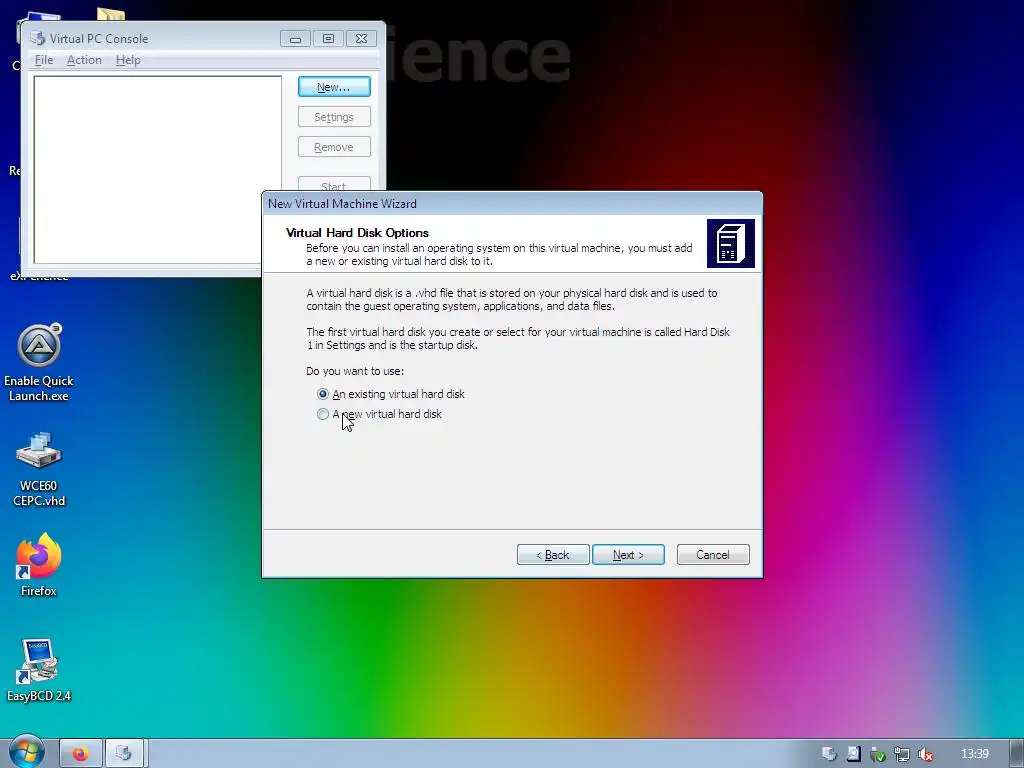Image resolution: width=1024 pixels, height=768 pixels.
Task: Click Virtual PC taskbar button
Action: [124, 753]
